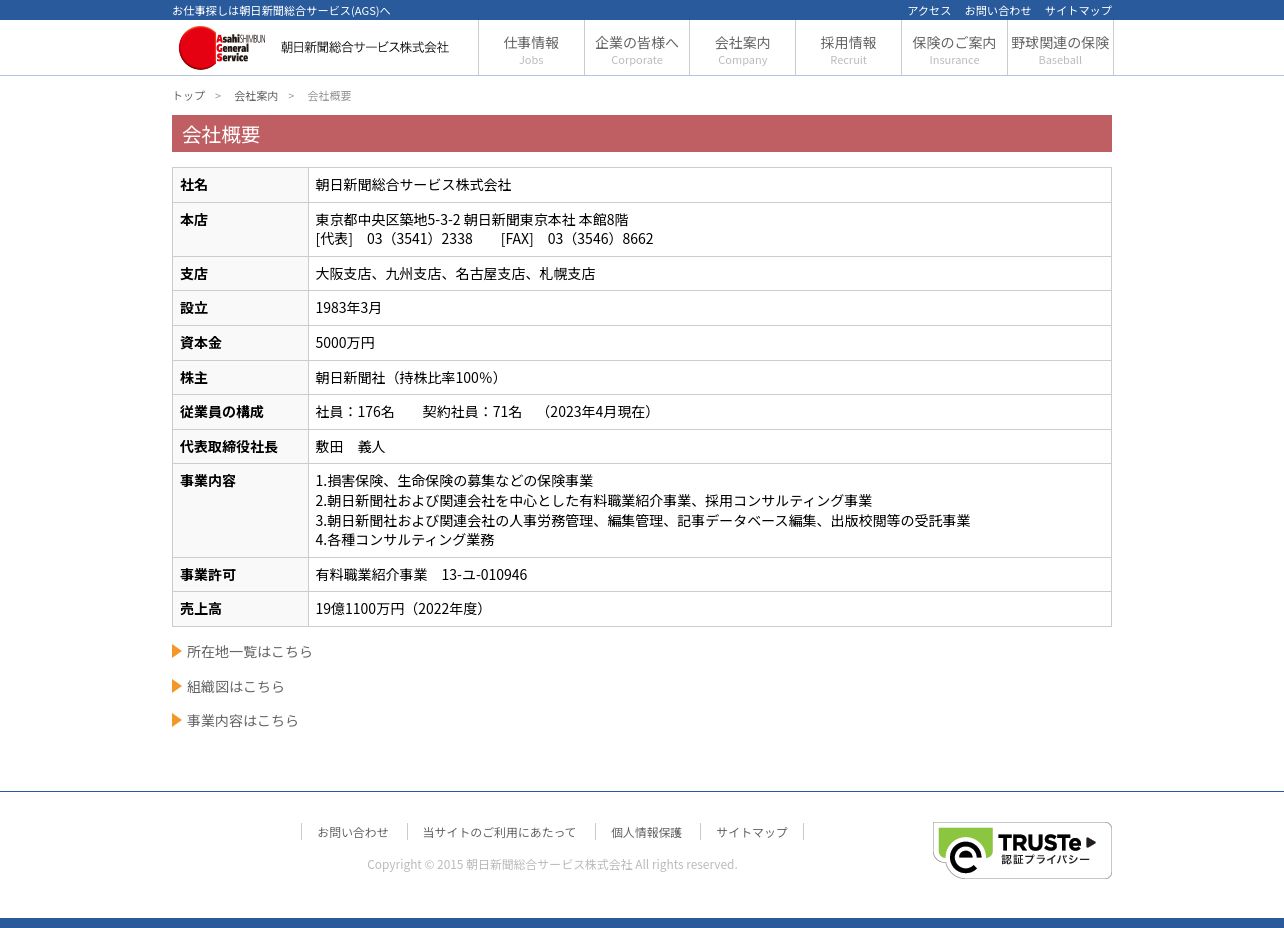Click the orange arrow beside 組織図はこちら
The width and height of the screenshot is (1284, 928).
click(x=177, y=686)
